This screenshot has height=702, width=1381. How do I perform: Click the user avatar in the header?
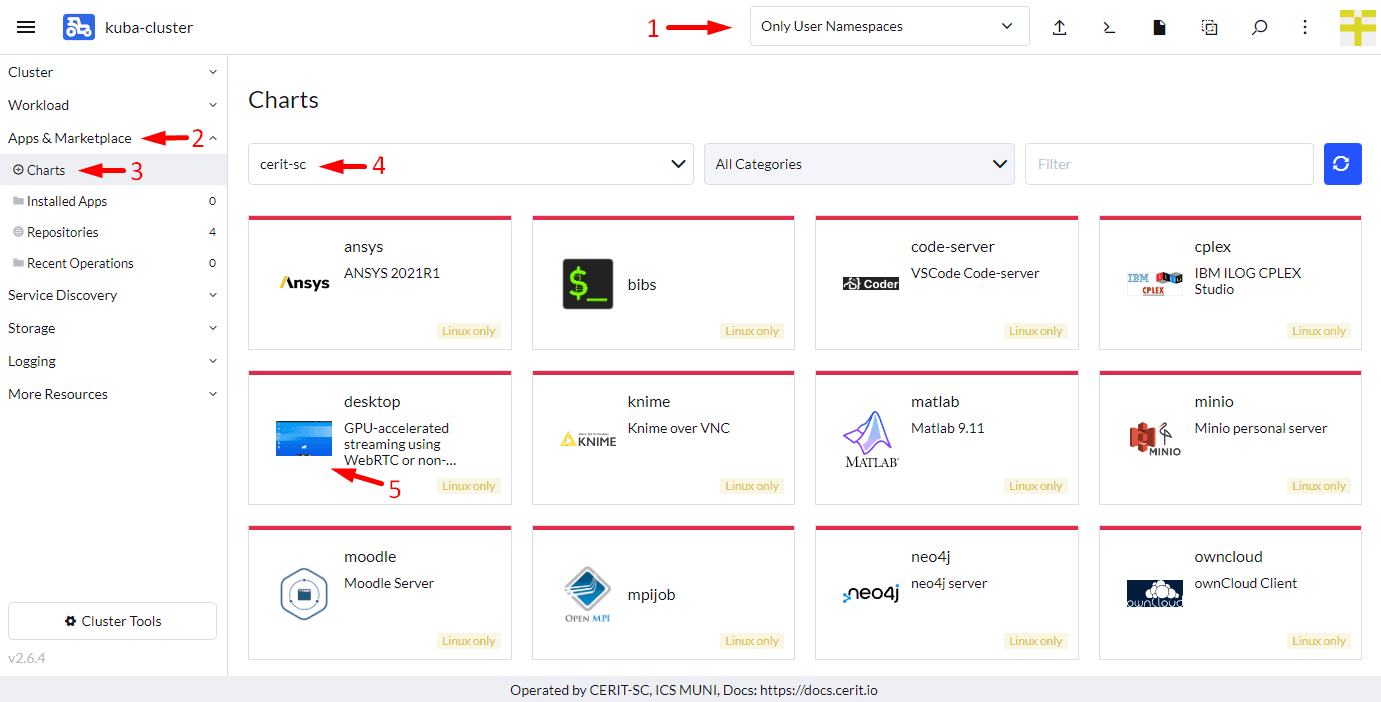point(1357,27)
